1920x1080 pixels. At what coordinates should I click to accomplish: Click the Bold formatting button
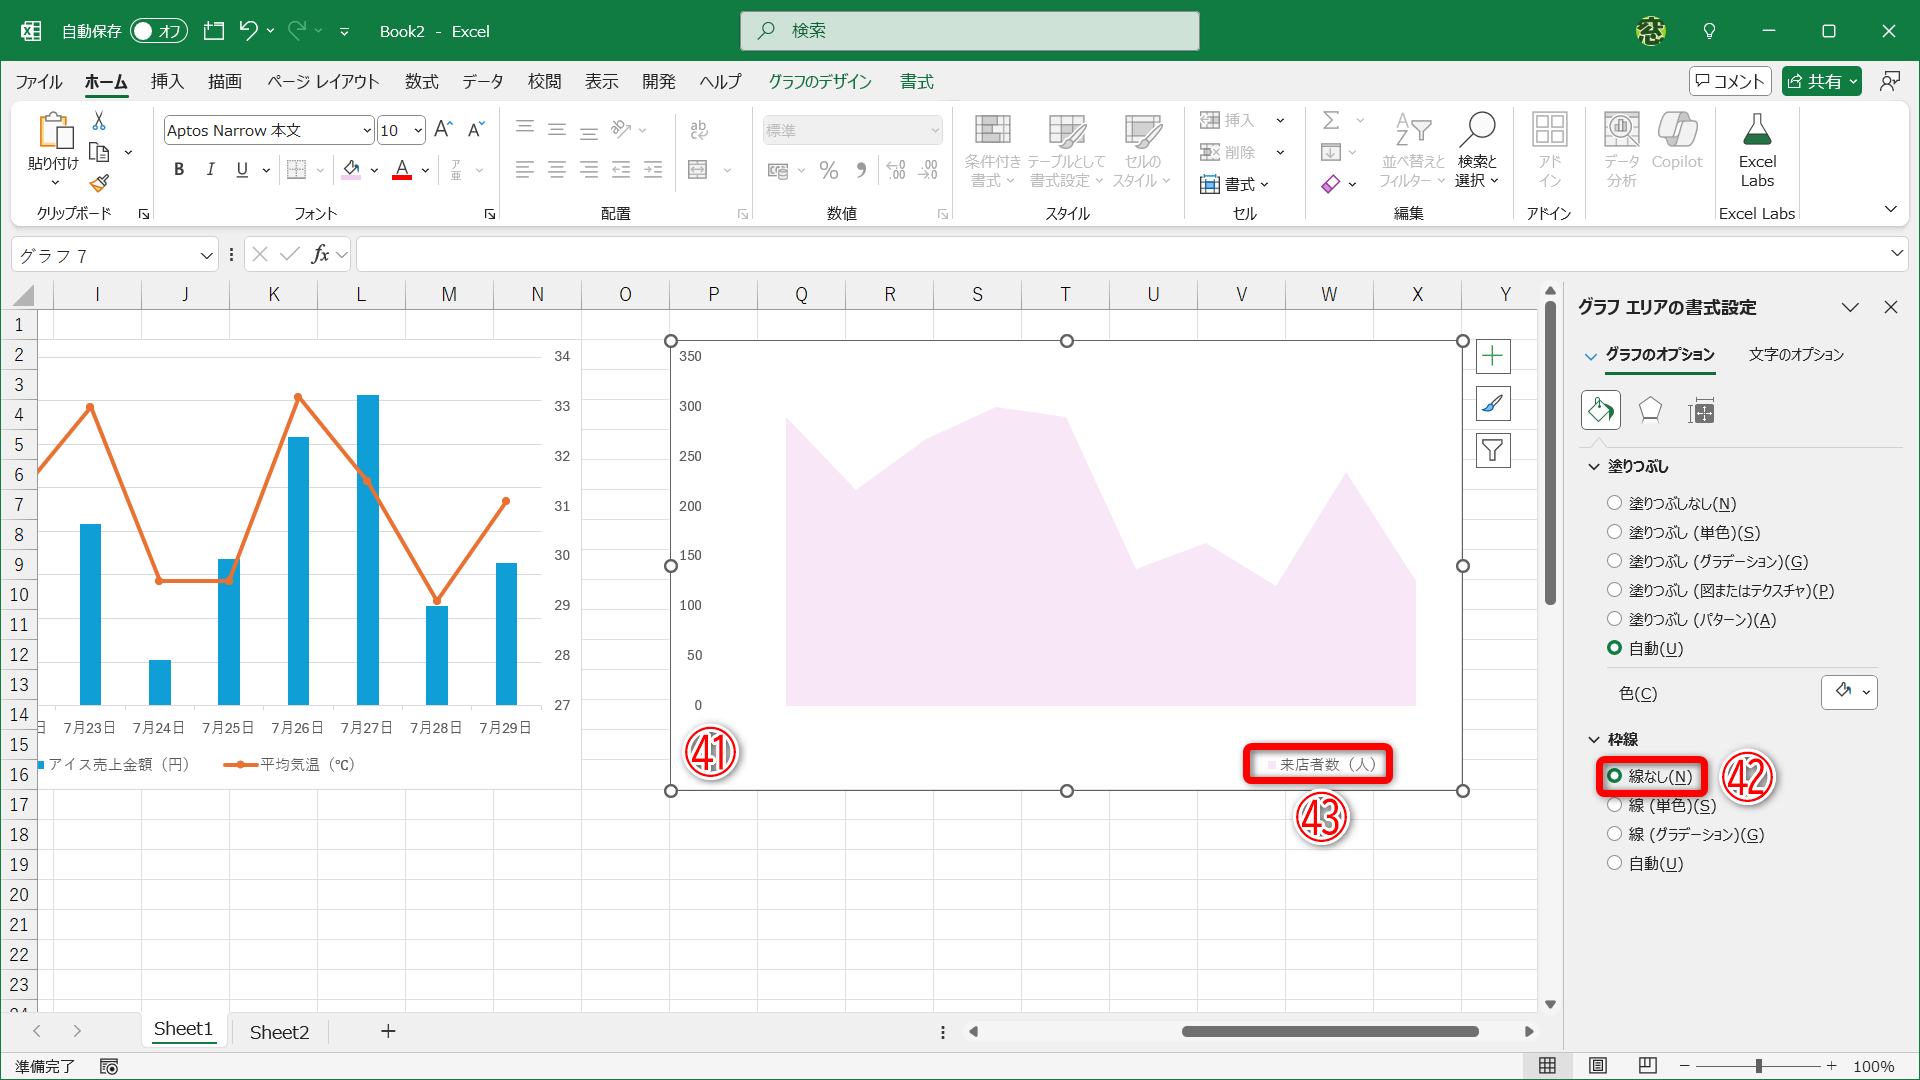179,170
